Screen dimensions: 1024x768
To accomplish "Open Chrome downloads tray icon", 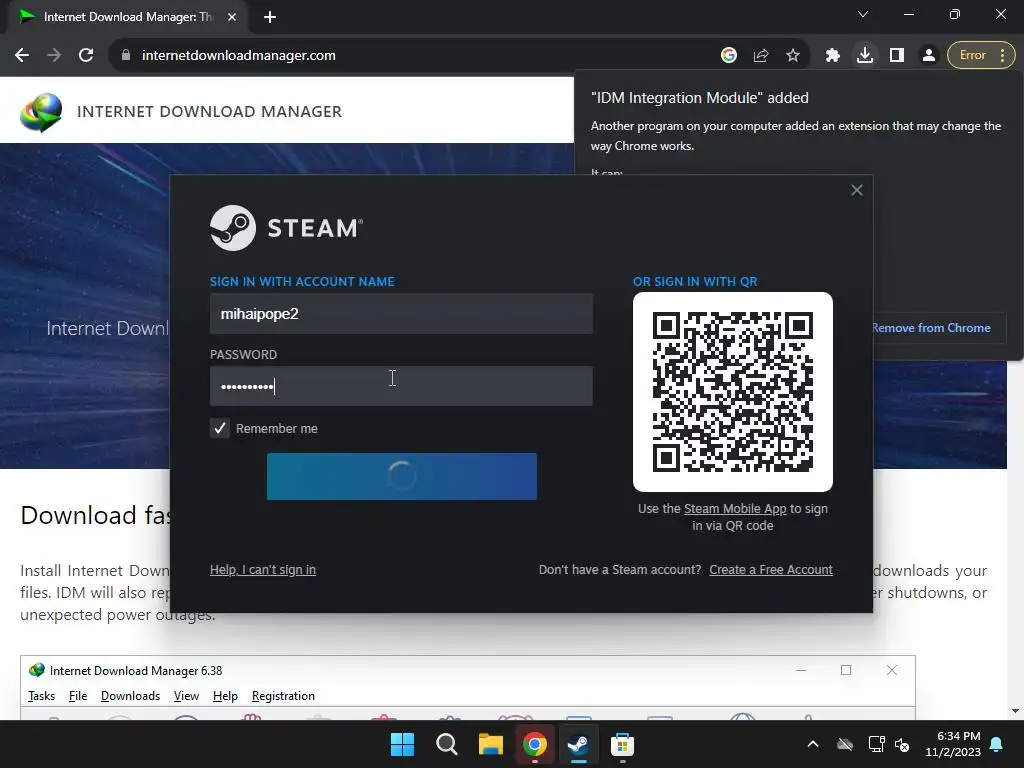I will coord(865,56).
